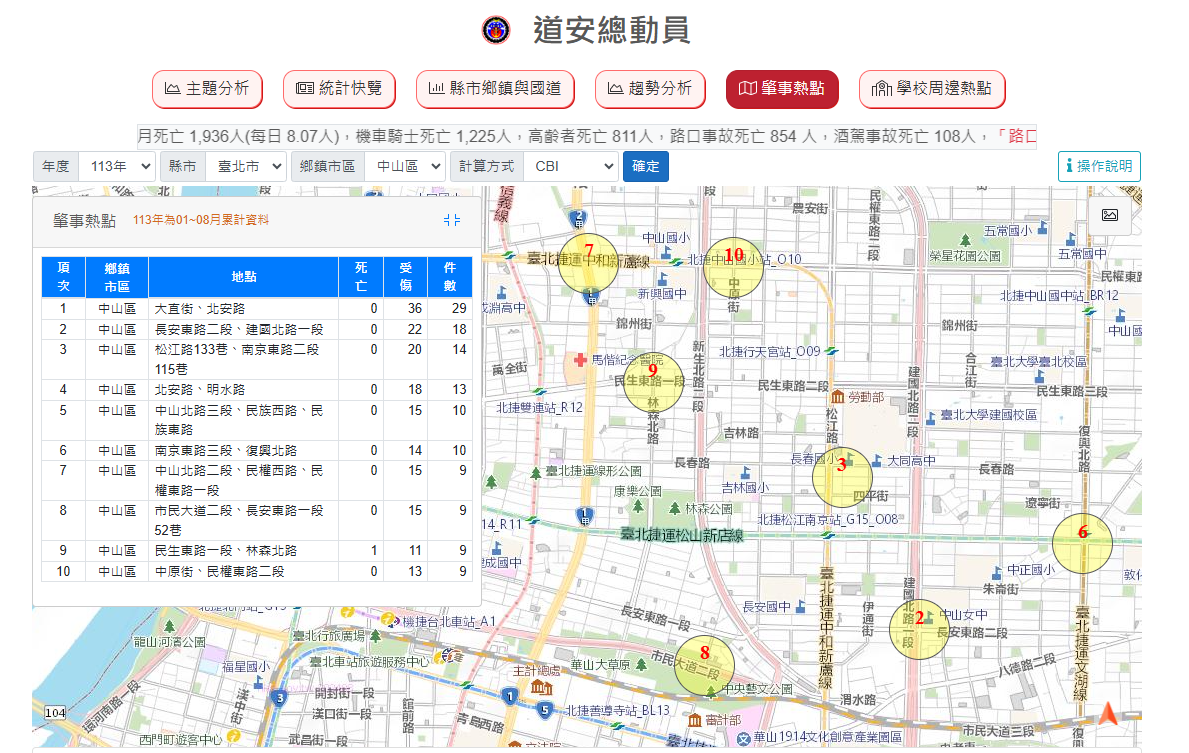Click the police emblem logo in header

pyautogui.click(x=495, y=30)
